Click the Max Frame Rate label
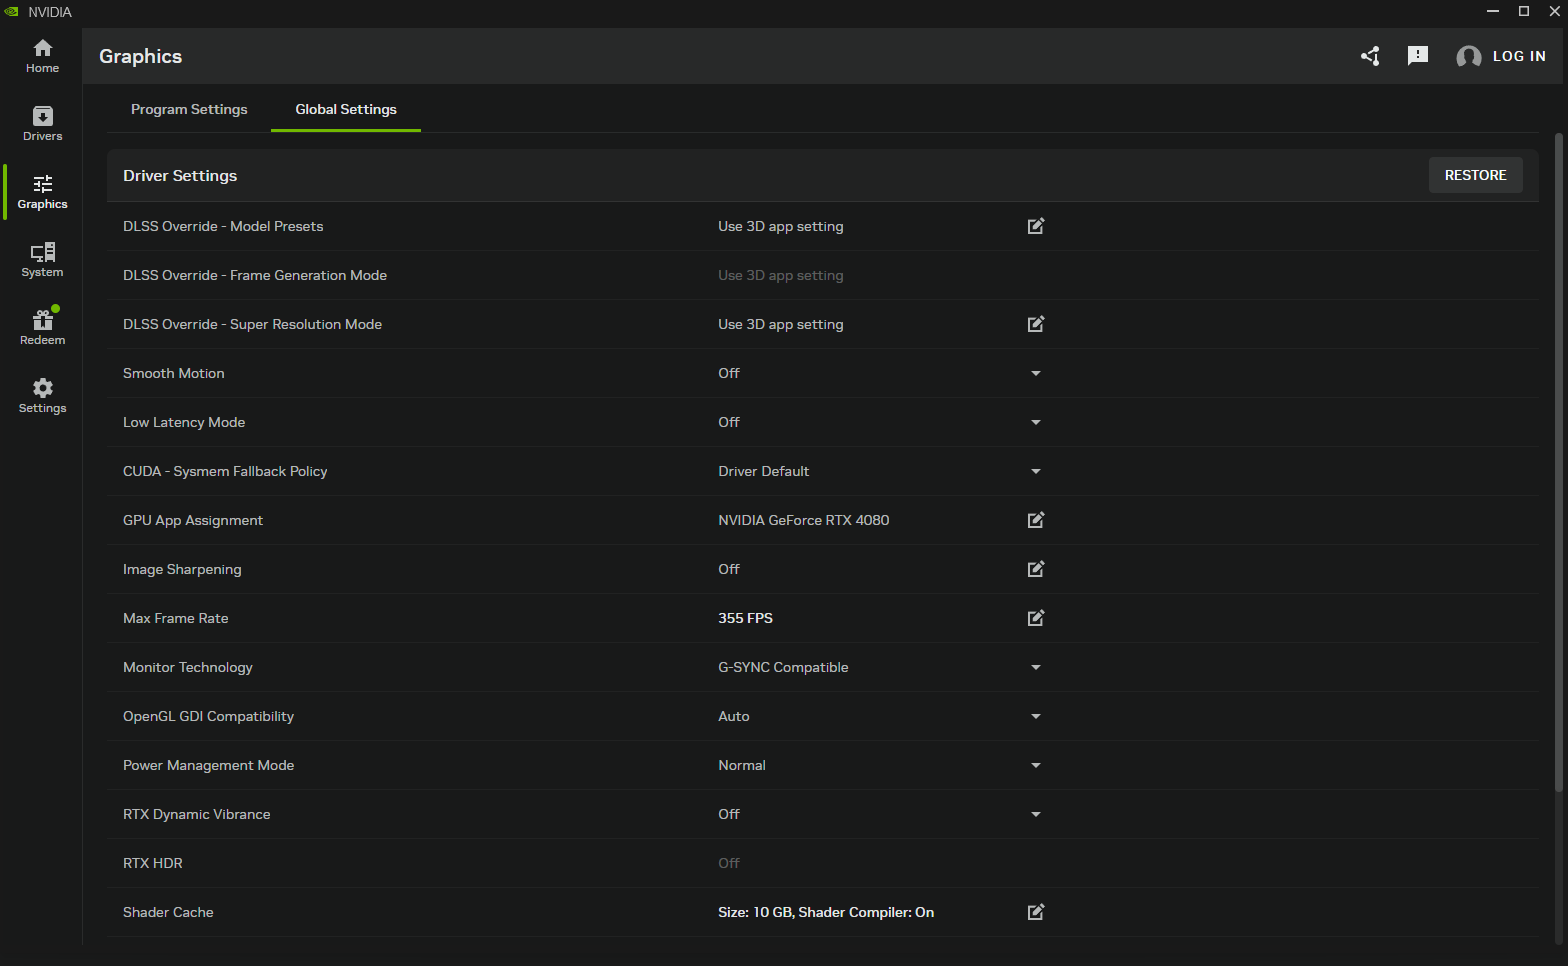1568x966 pixels. (176, 618)
